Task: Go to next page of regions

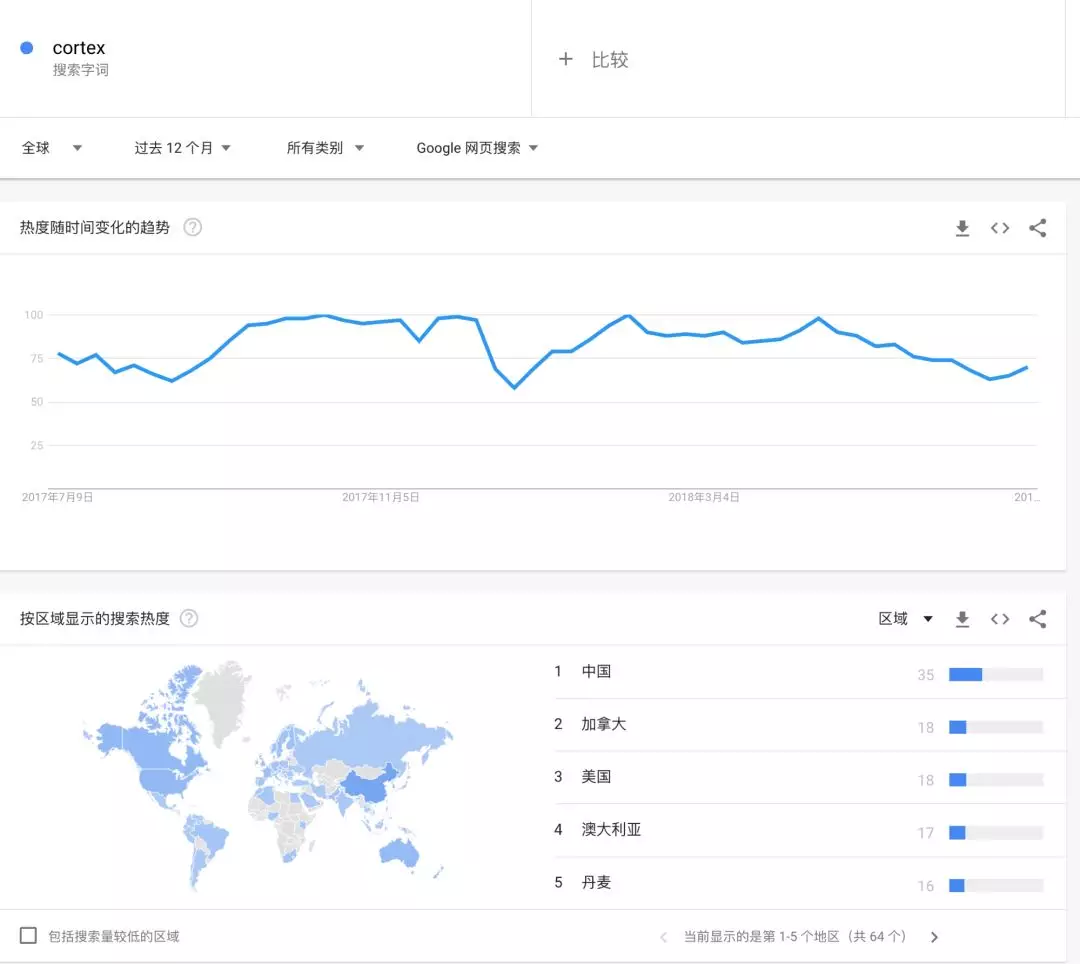Action: pos(934,937)
